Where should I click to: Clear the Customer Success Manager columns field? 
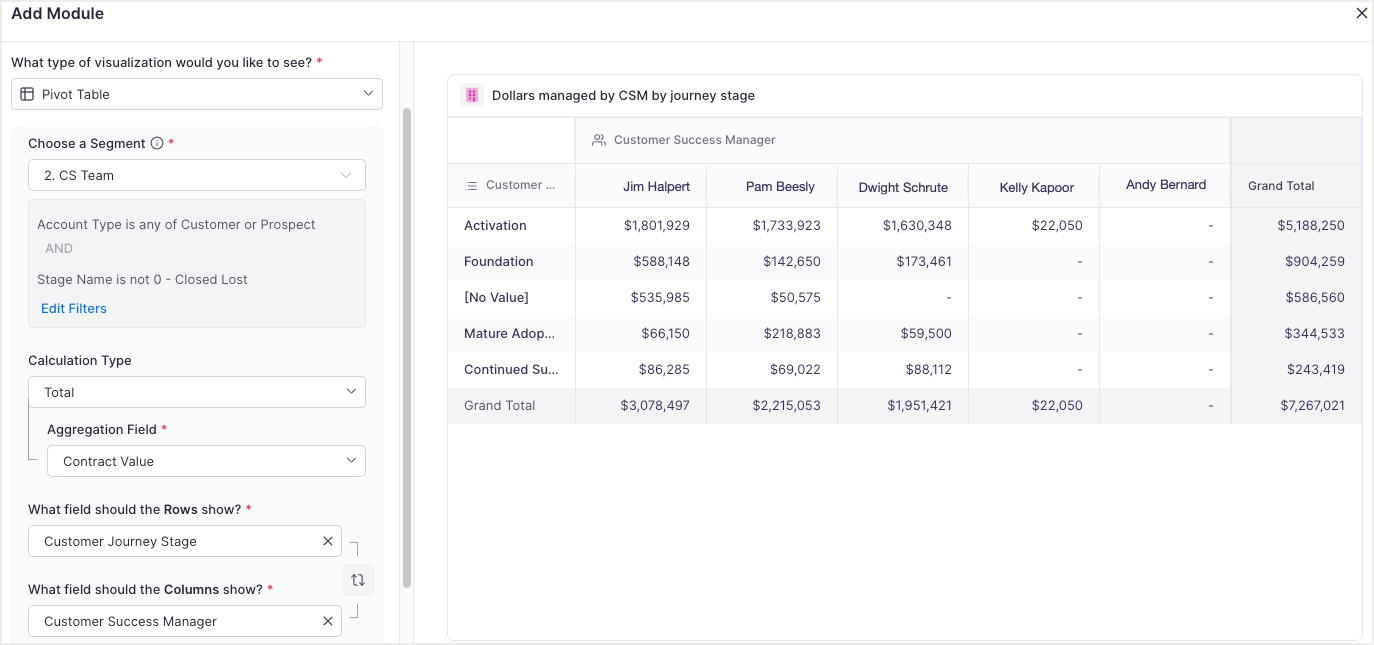[x=328, y=621]
